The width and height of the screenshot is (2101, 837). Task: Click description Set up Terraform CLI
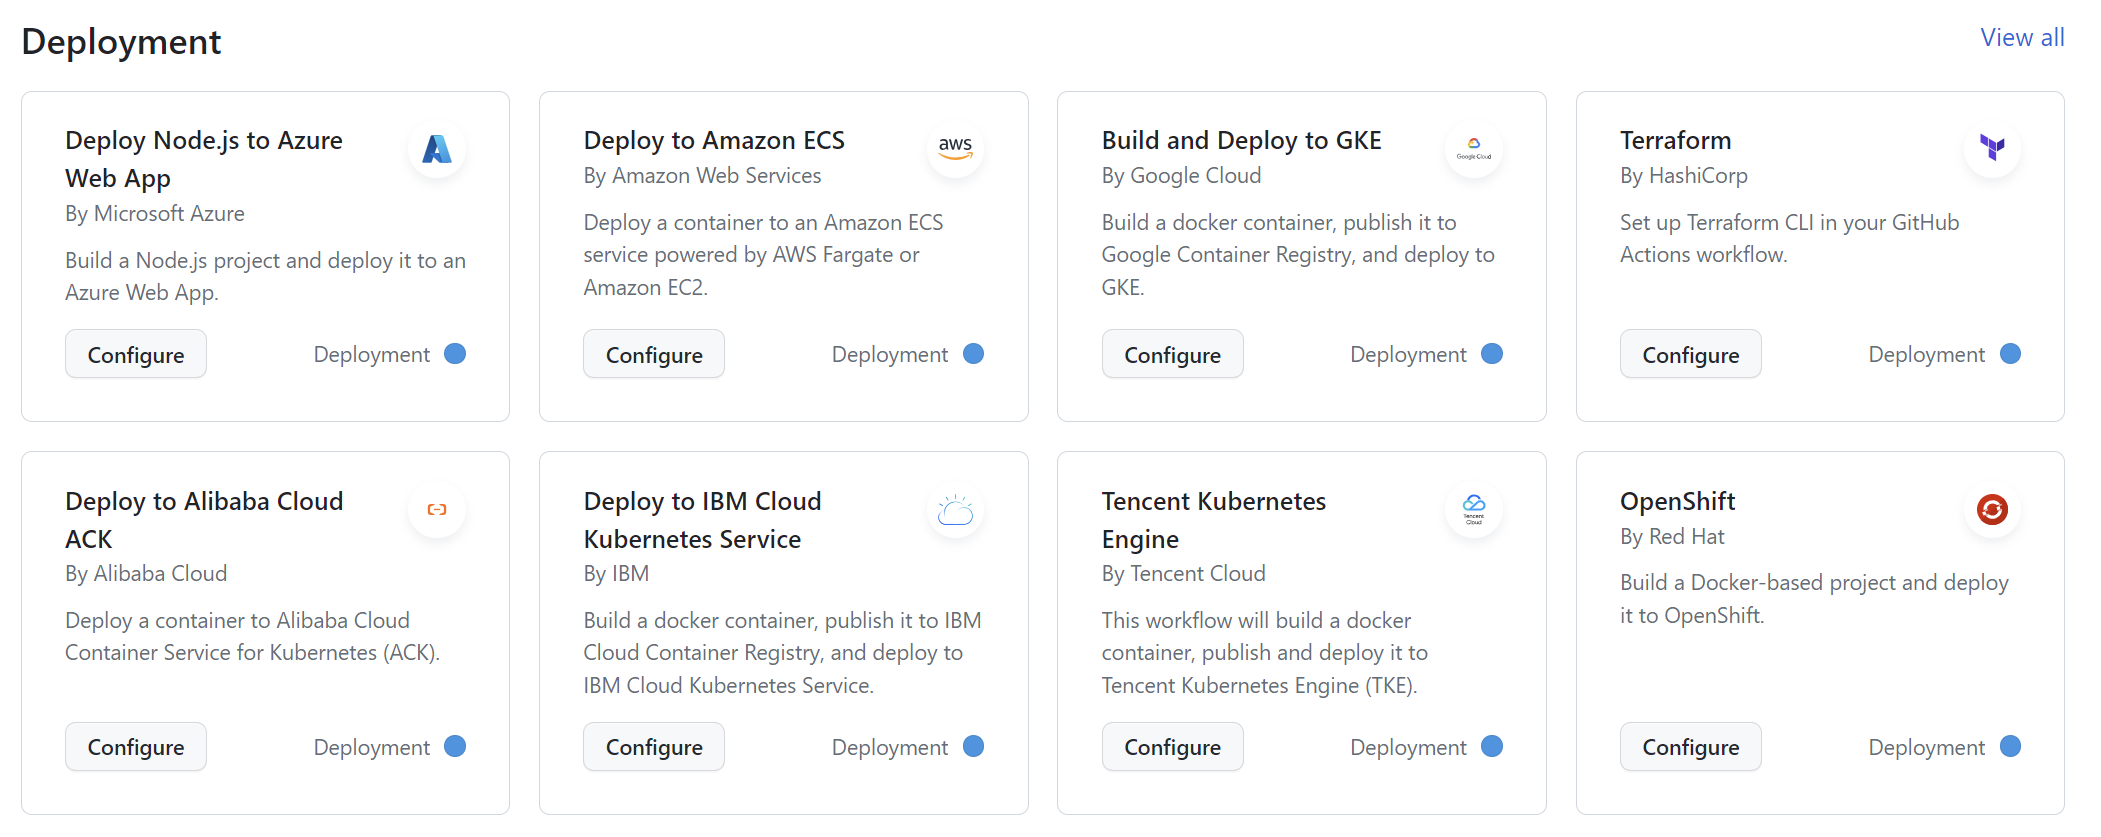pyautogui.click(x=1789, y=238)
